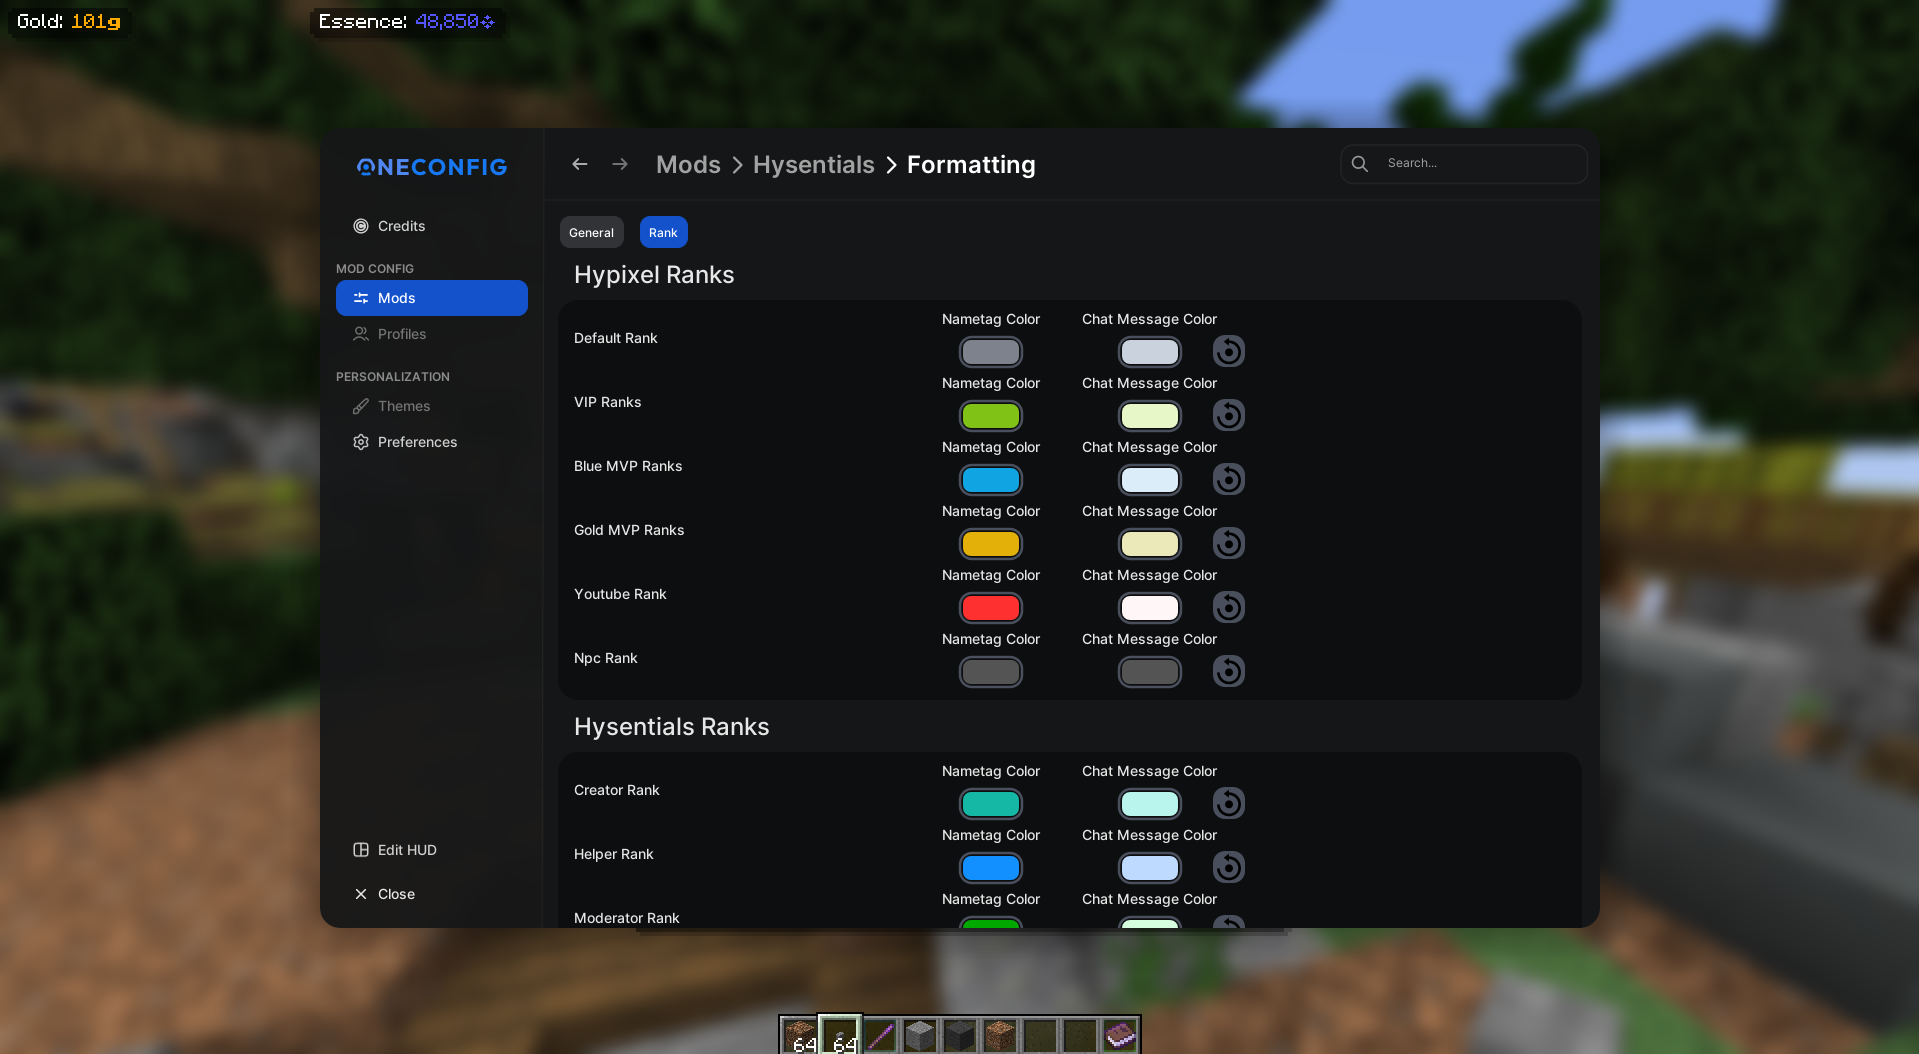
Task: Reset the Gold MVP Ranks colors
Action: 1228,543
